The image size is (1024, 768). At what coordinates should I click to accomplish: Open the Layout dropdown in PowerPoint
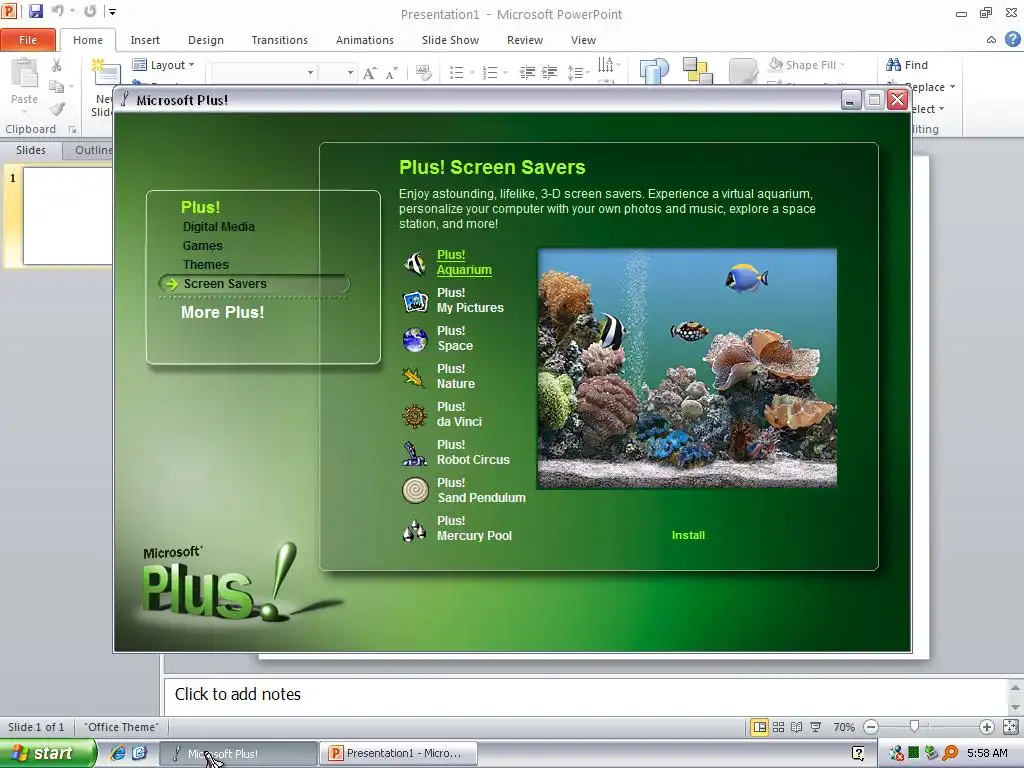163,65
